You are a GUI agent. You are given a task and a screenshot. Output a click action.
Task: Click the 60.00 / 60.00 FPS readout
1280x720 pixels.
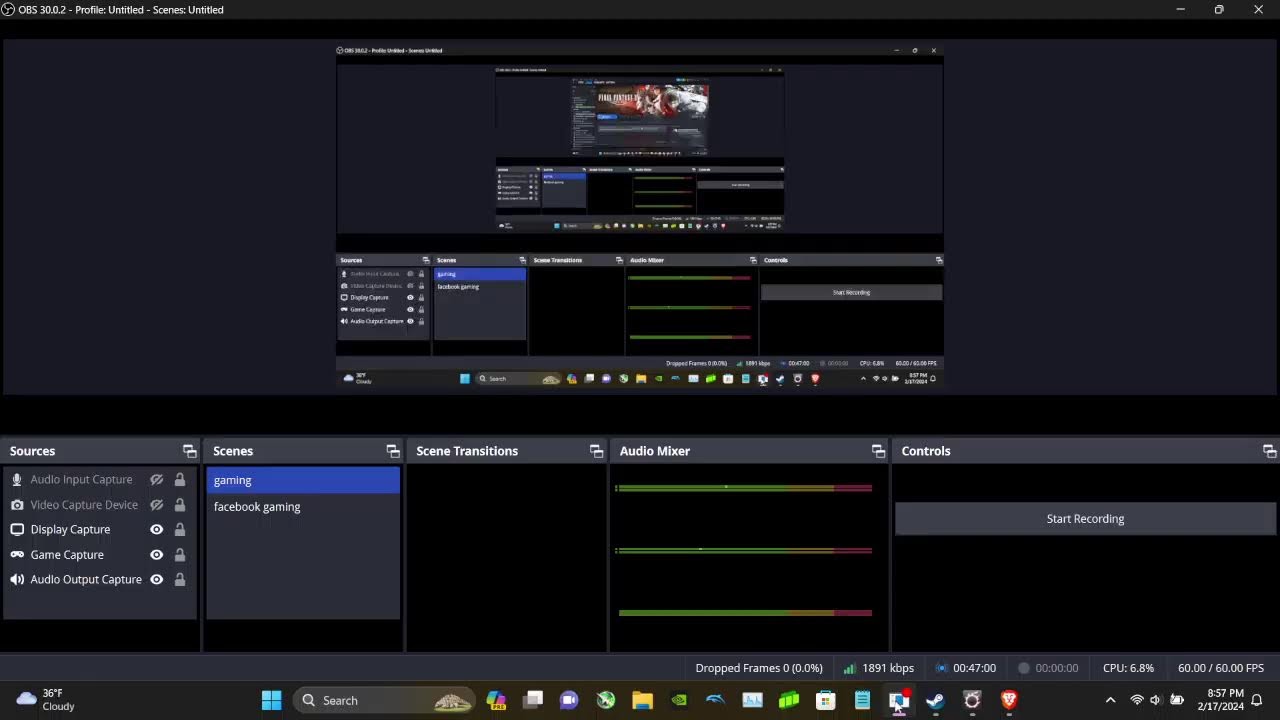(x=1221, y=668)
